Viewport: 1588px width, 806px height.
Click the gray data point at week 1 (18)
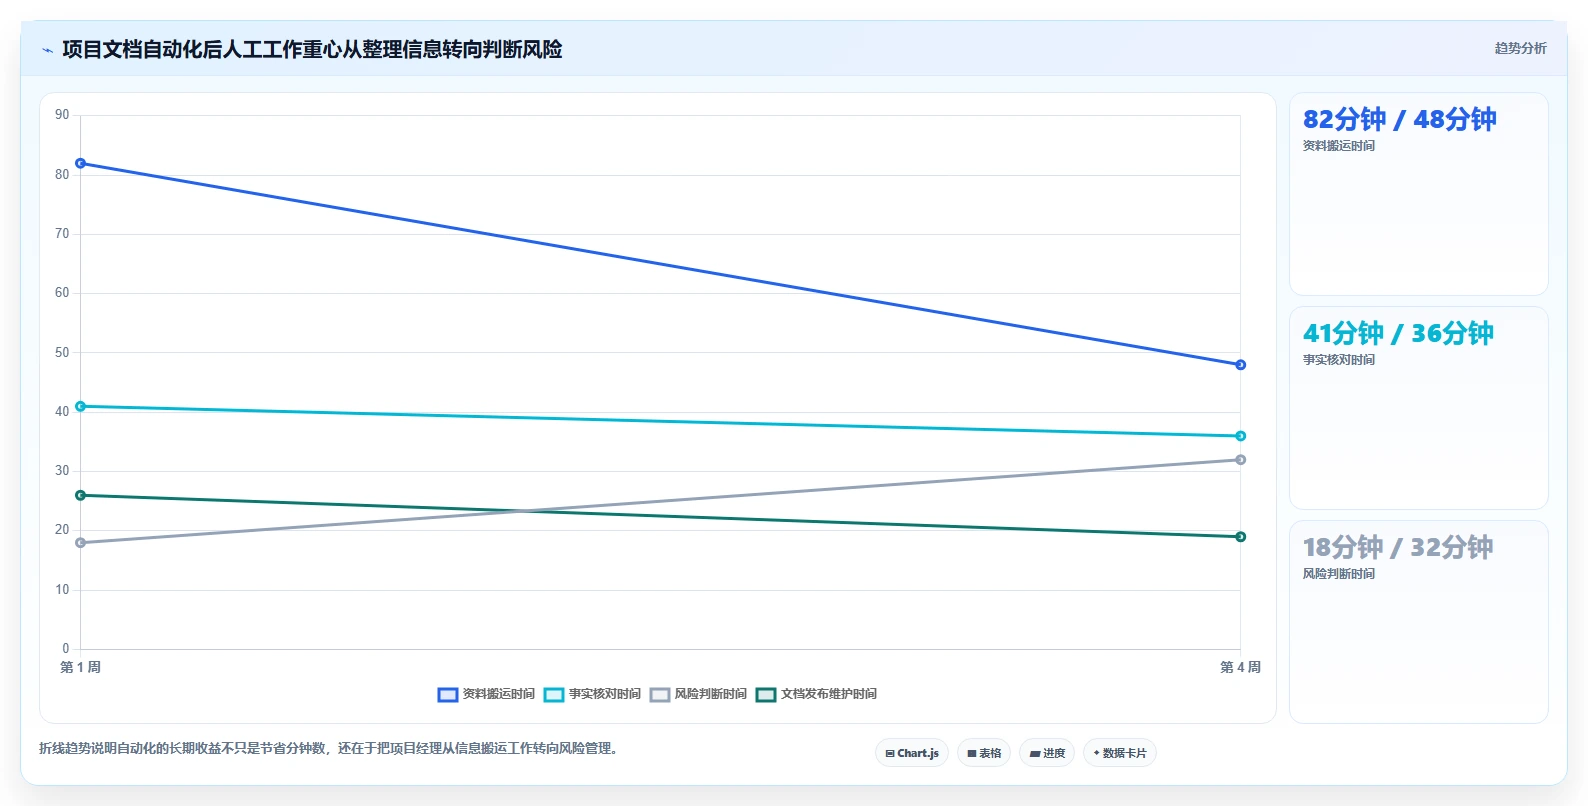[x=81, y=543]
